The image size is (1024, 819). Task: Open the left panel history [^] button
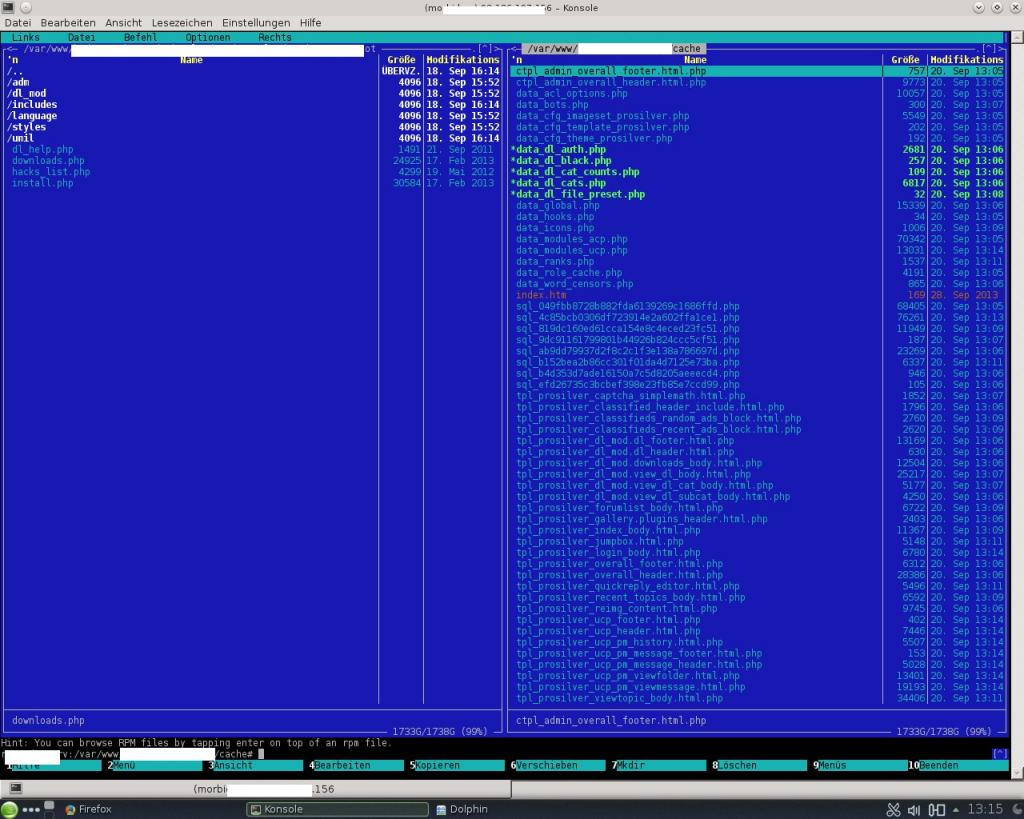485,48
